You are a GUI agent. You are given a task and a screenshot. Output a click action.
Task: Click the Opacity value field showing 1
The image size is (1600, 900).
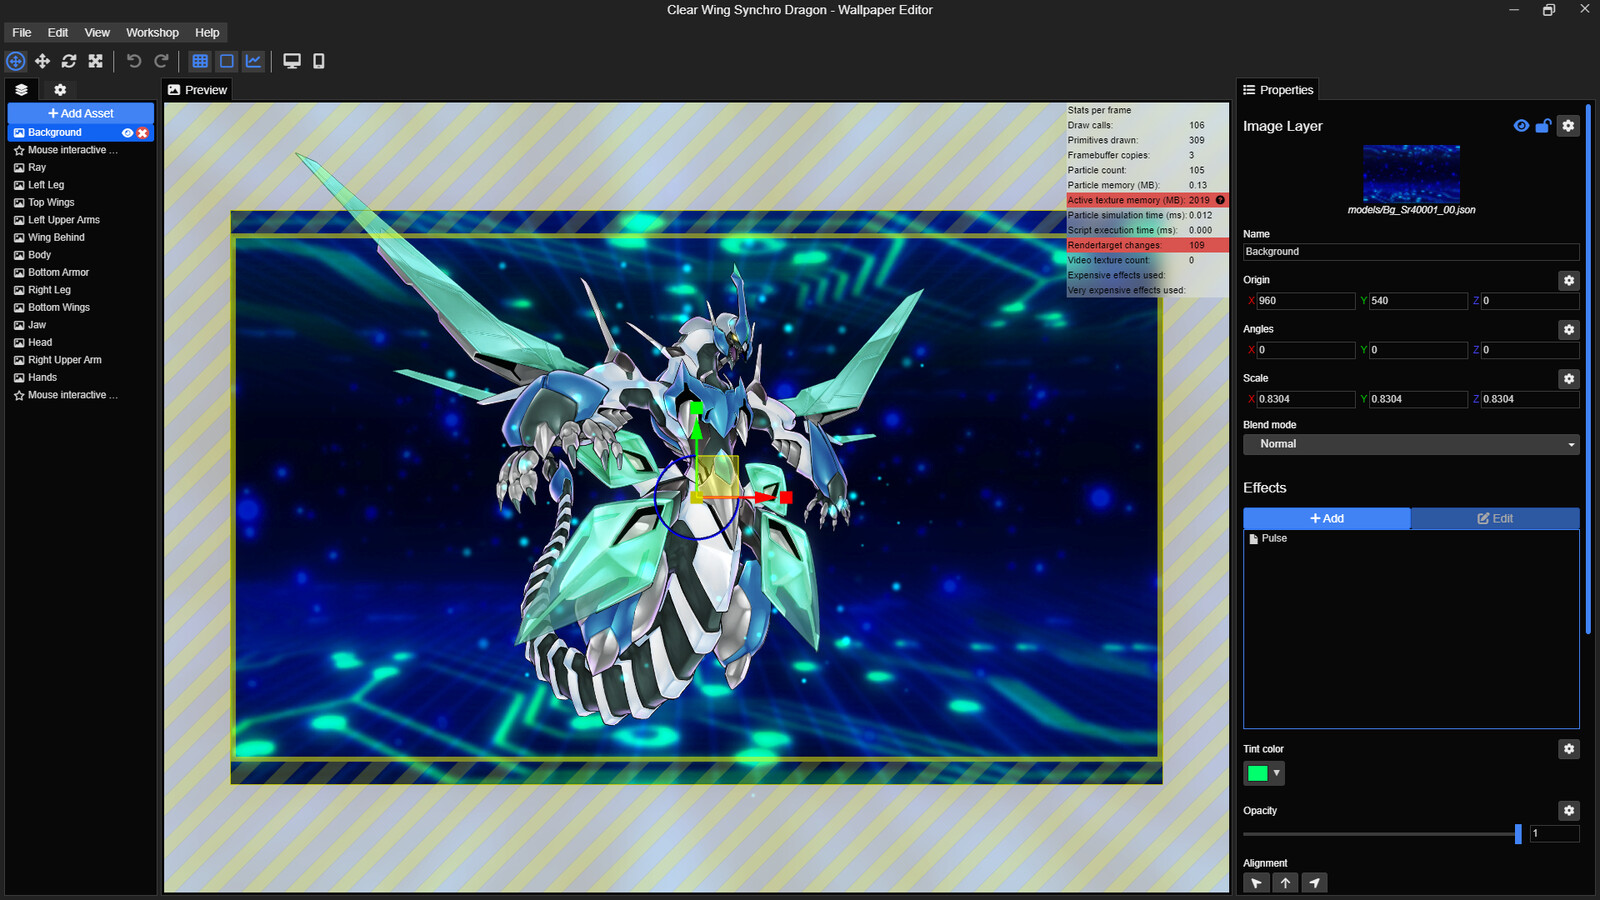(x=1555, y=834)
